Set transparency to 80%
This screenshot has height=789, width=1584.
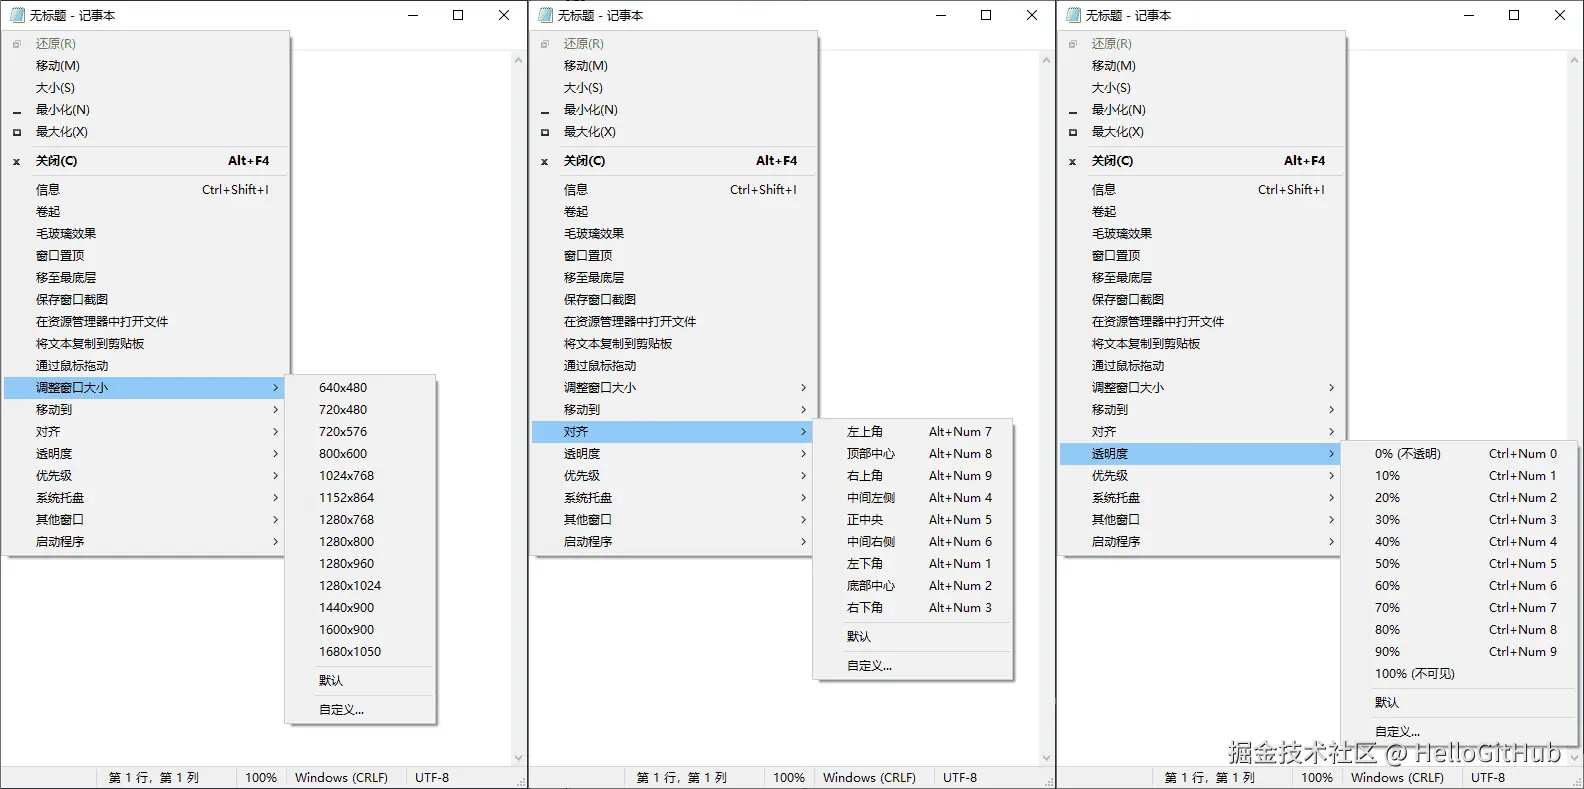click(x=1460, y=630)
